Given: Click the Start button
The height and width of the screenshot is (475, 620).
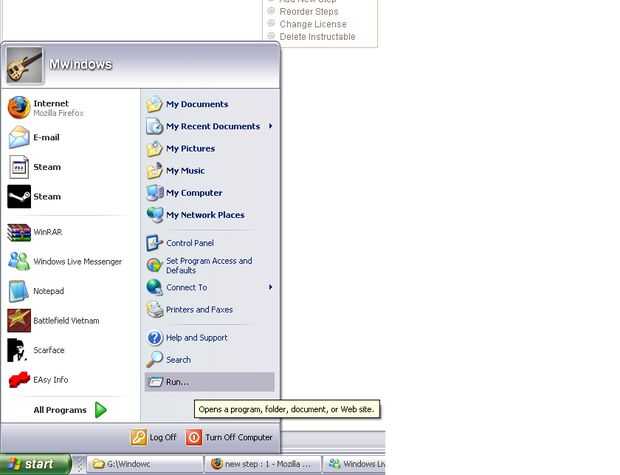Looking at the screenshot, I should click(x=35, y=464).
